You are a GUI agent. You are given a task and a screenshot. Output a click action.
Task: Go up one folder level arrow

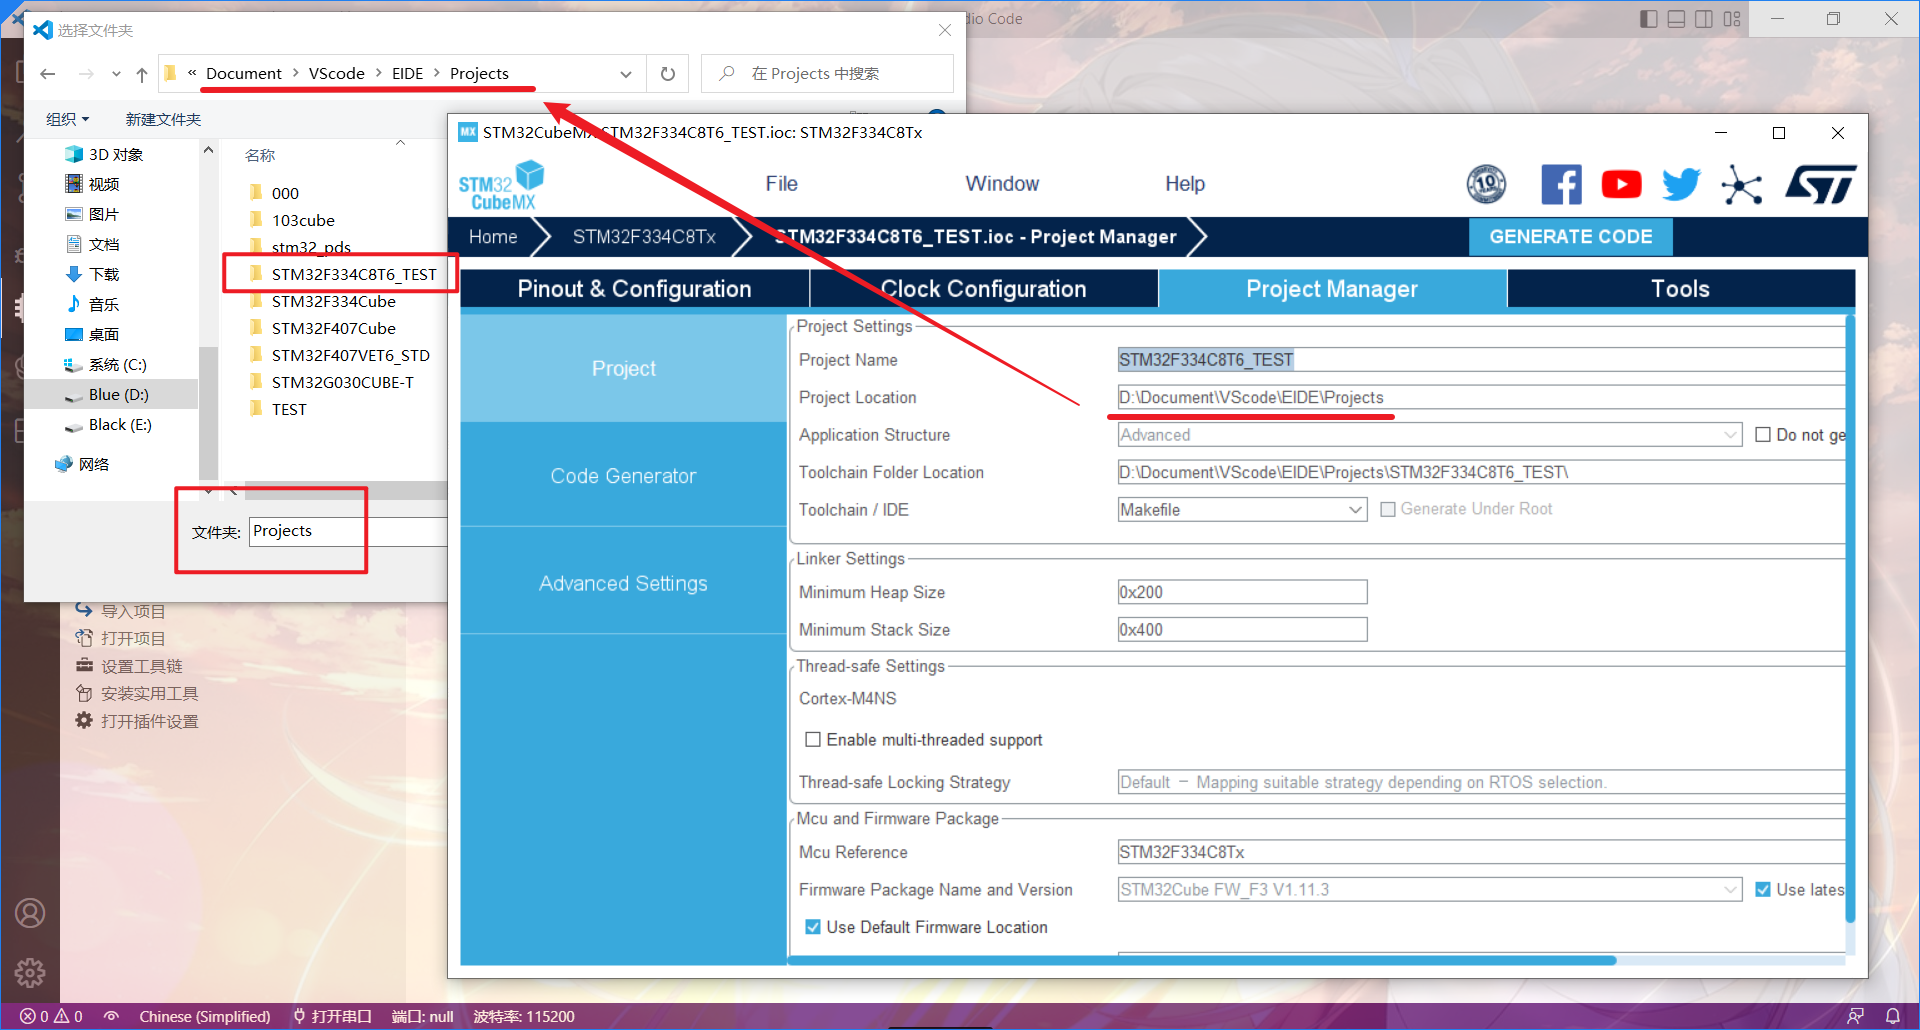pyautogui.click(x=142, y=74)
